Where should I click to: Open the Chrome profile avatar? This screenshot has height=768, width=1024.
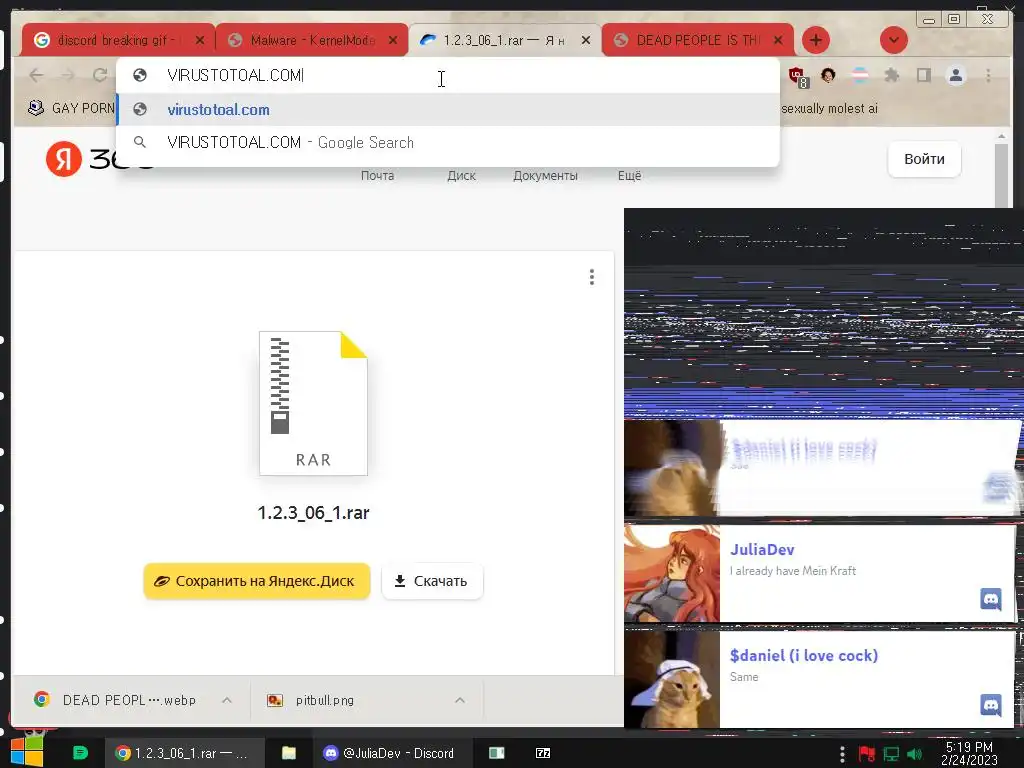(955, 75)
